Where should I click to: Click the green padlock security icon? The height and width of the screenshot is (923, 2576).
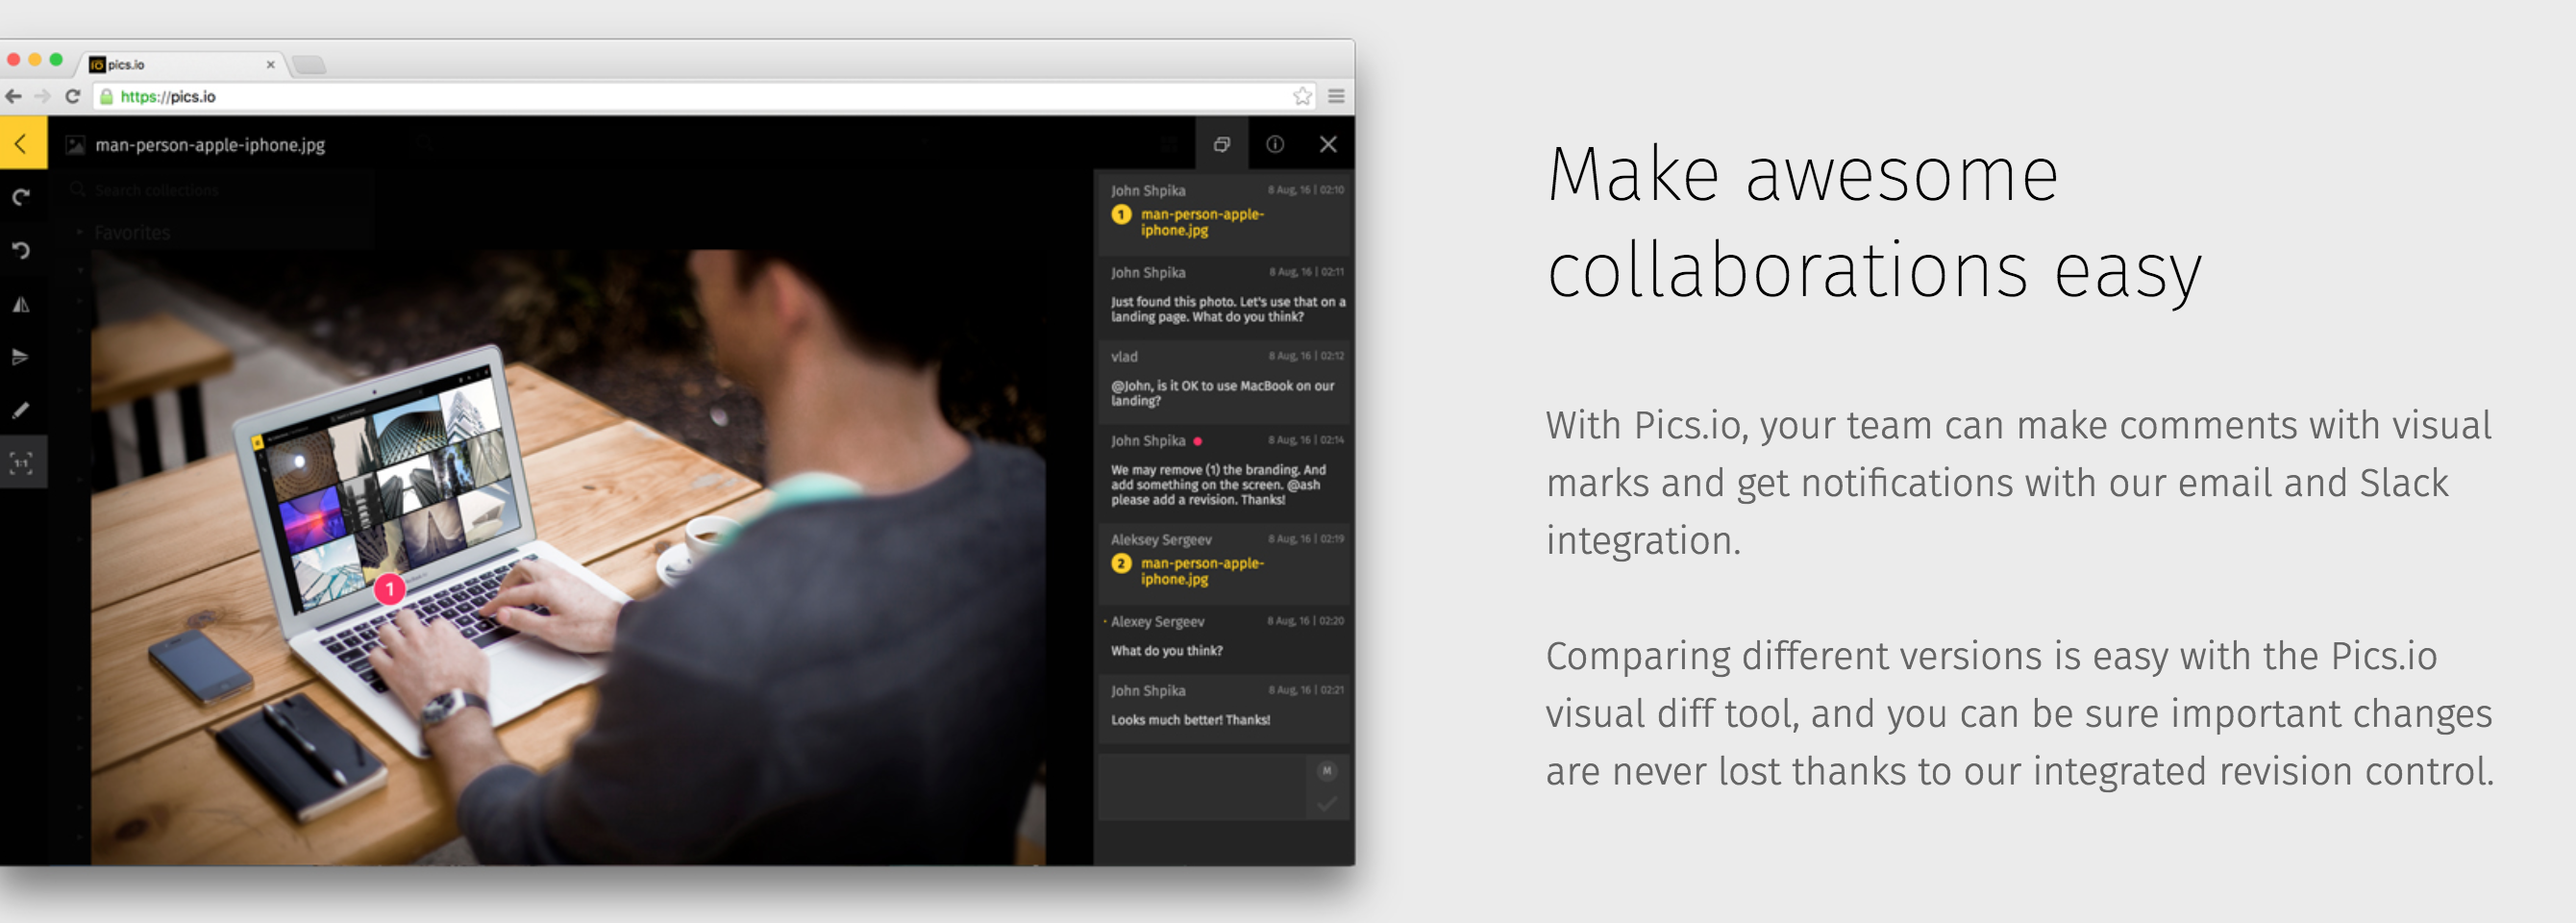[106, 96]
